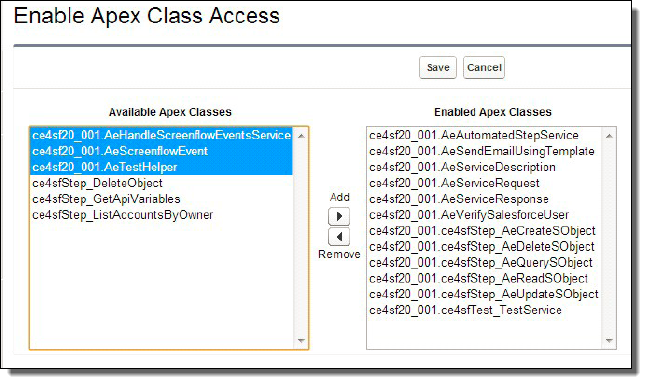
Task: Select ce4sf20_001.ce4sfTest_TestService in enabled list
Action: click(484, 310)
